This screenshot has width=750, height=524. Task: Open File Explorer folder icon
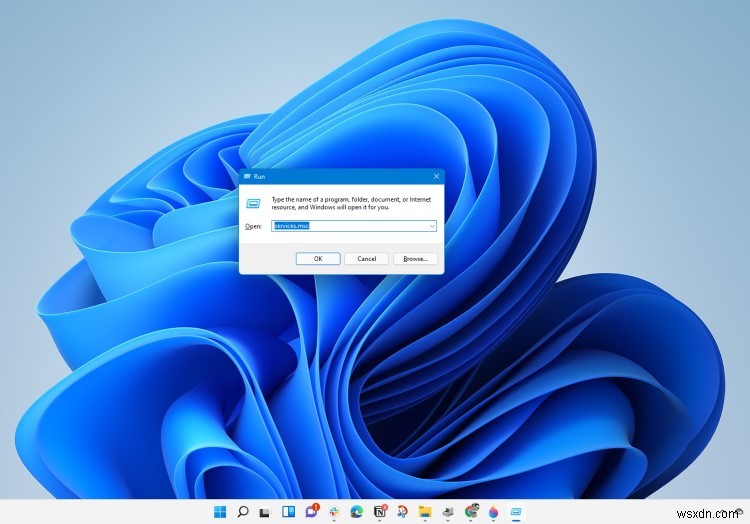[425, 512]
